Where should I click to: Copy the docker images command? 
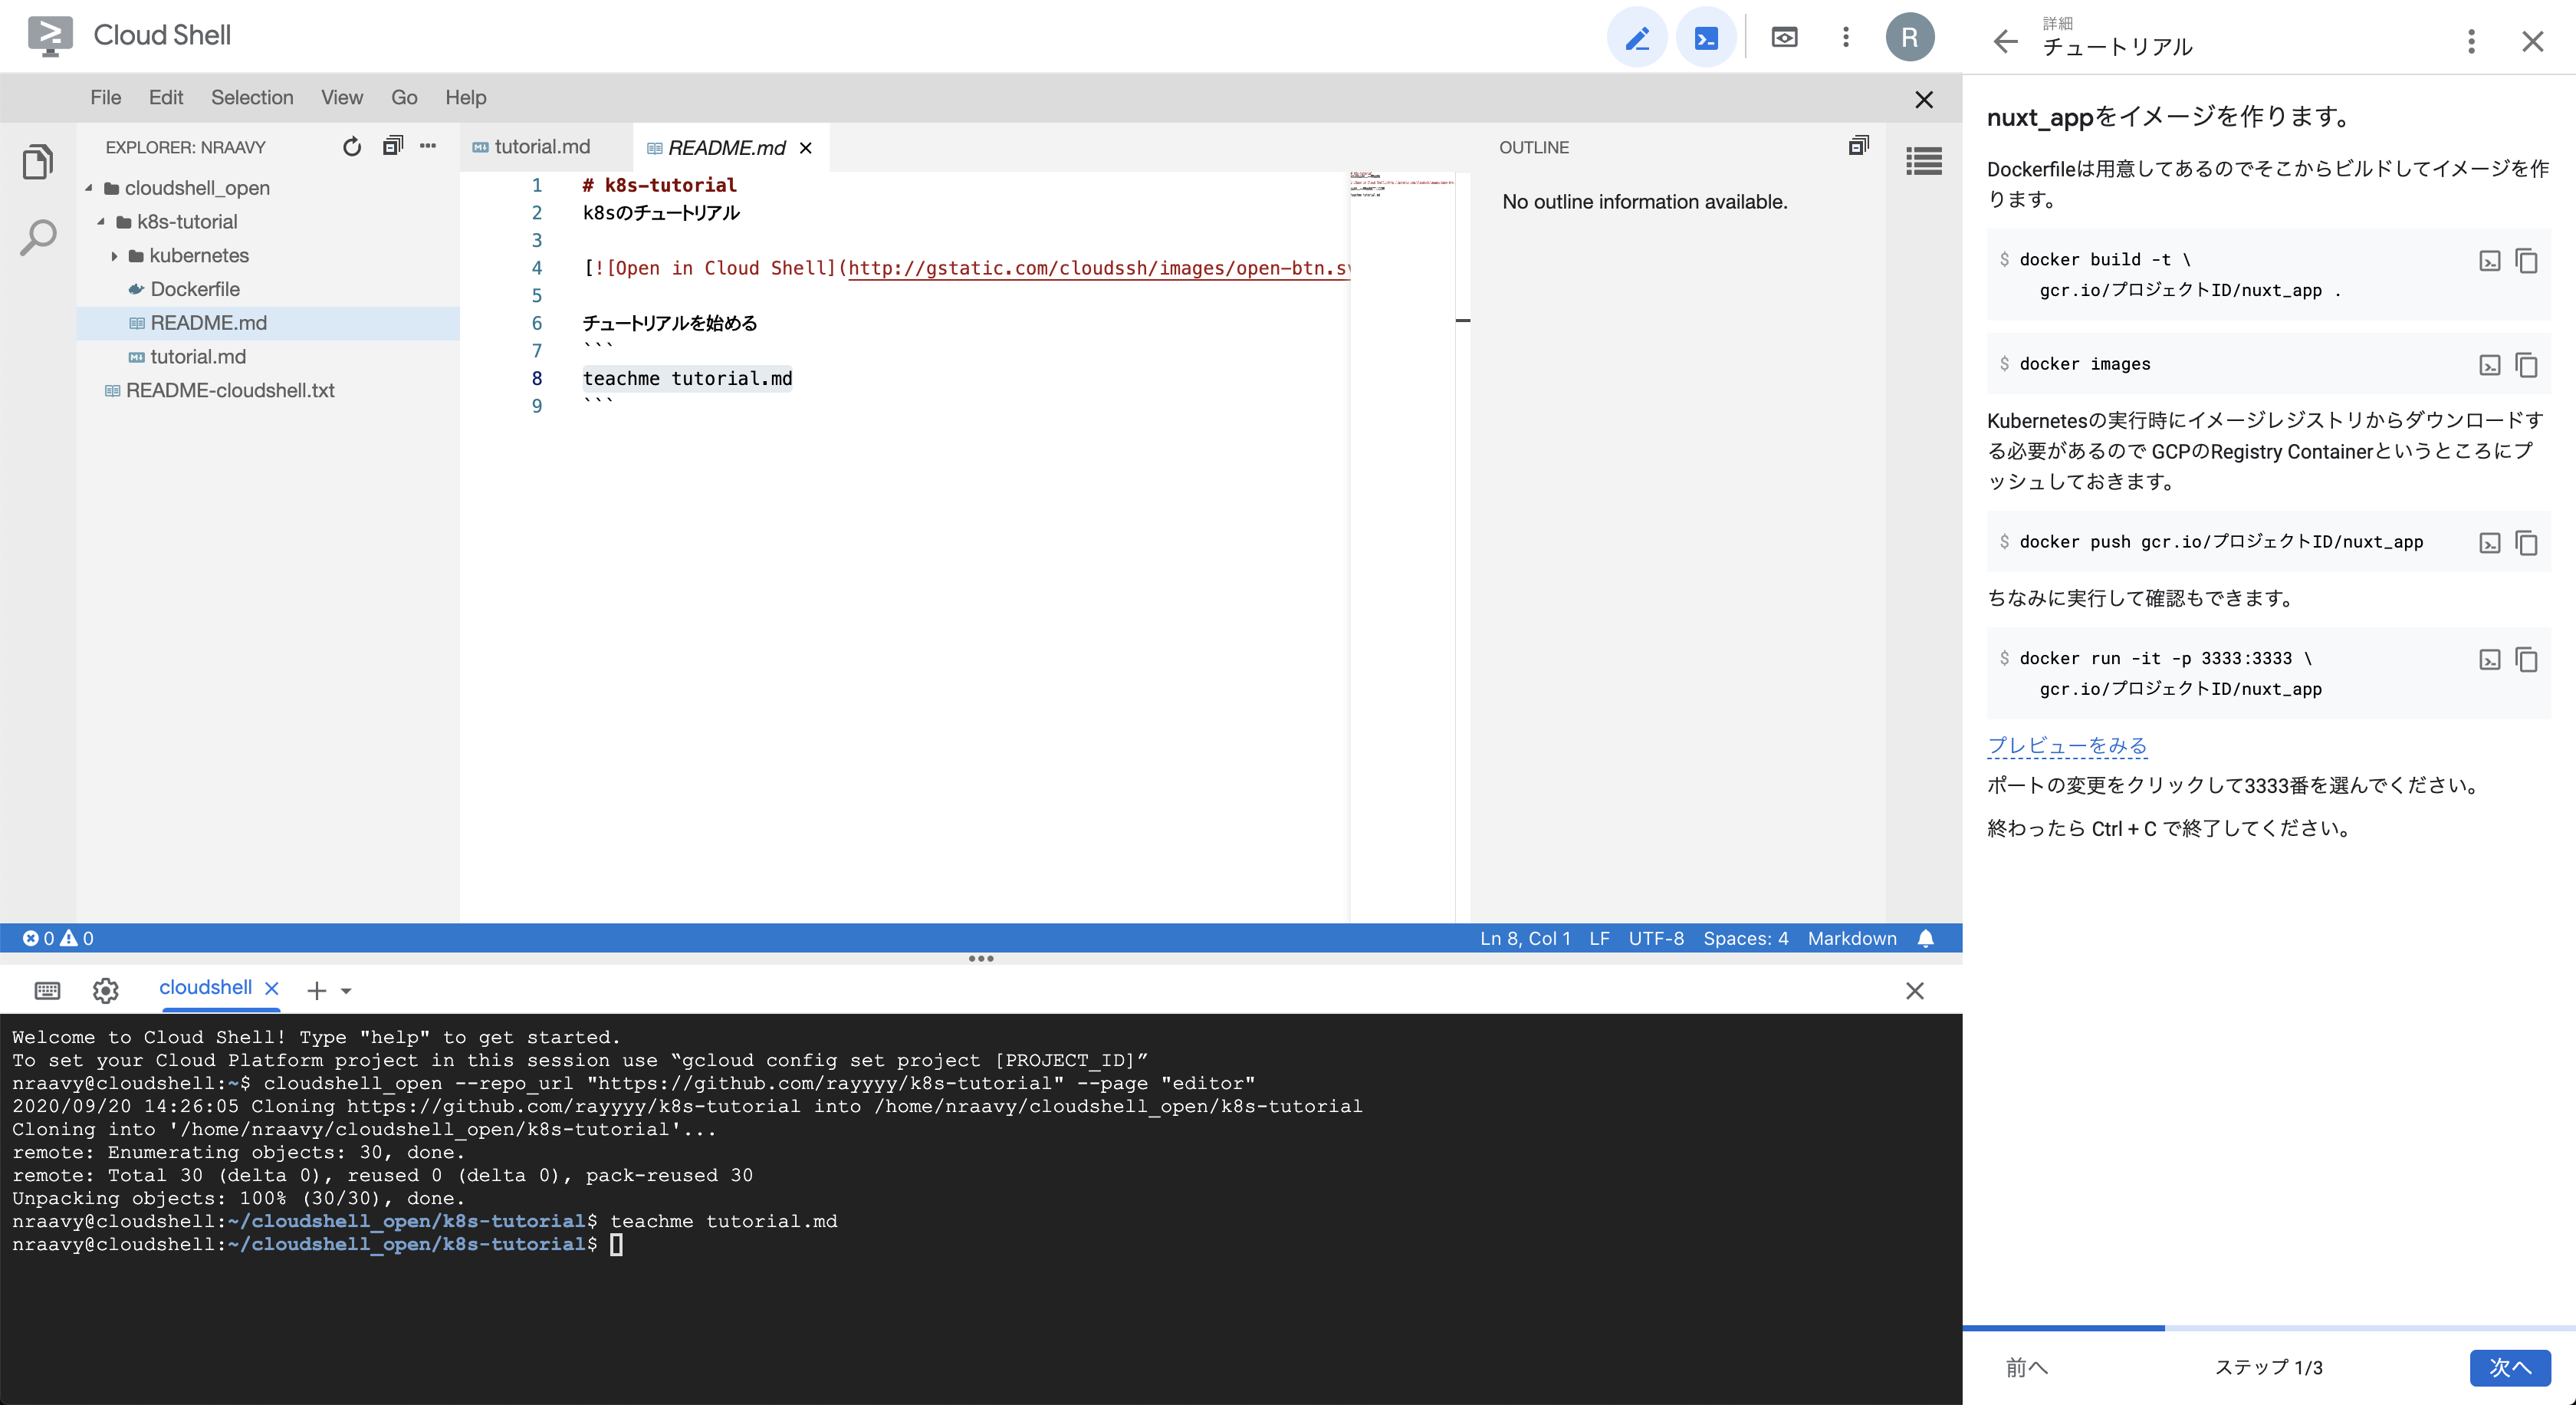coord(2526,365)
